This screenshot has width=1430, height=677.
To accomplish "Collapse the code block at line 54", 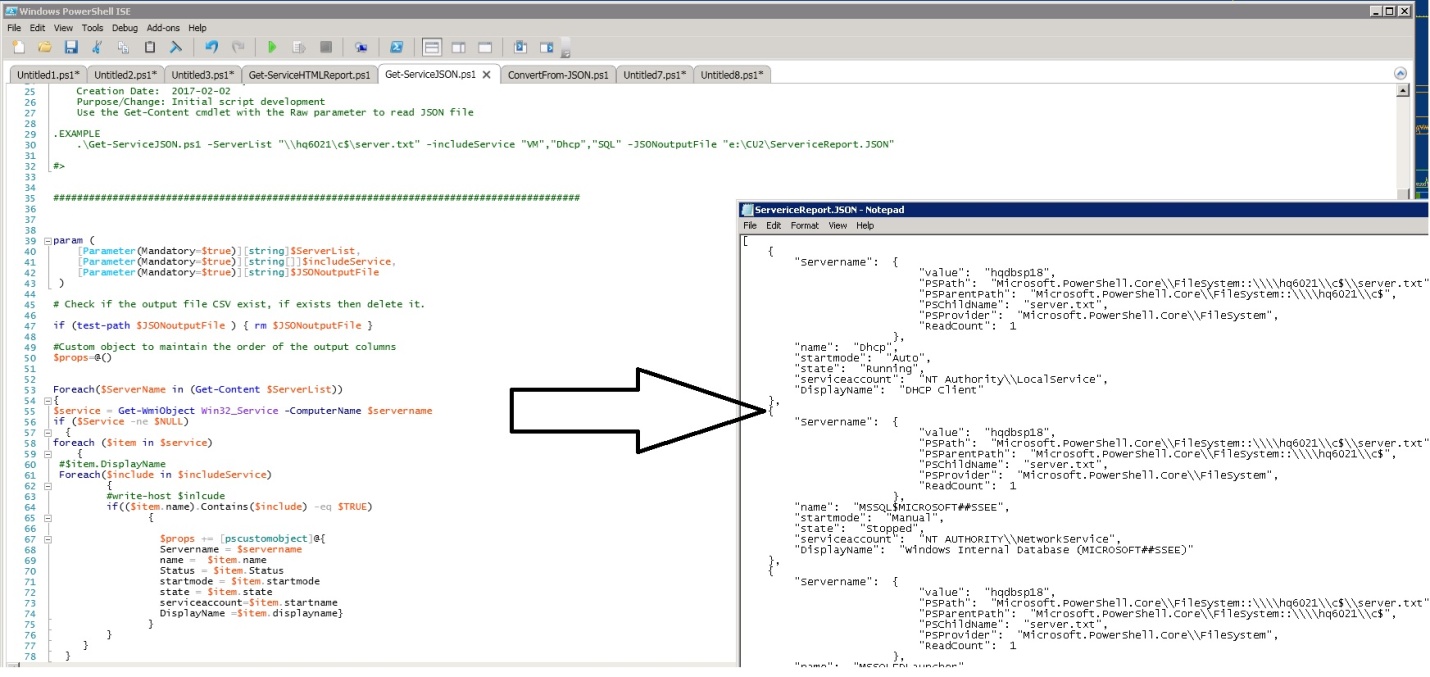I will pos(47,400).
